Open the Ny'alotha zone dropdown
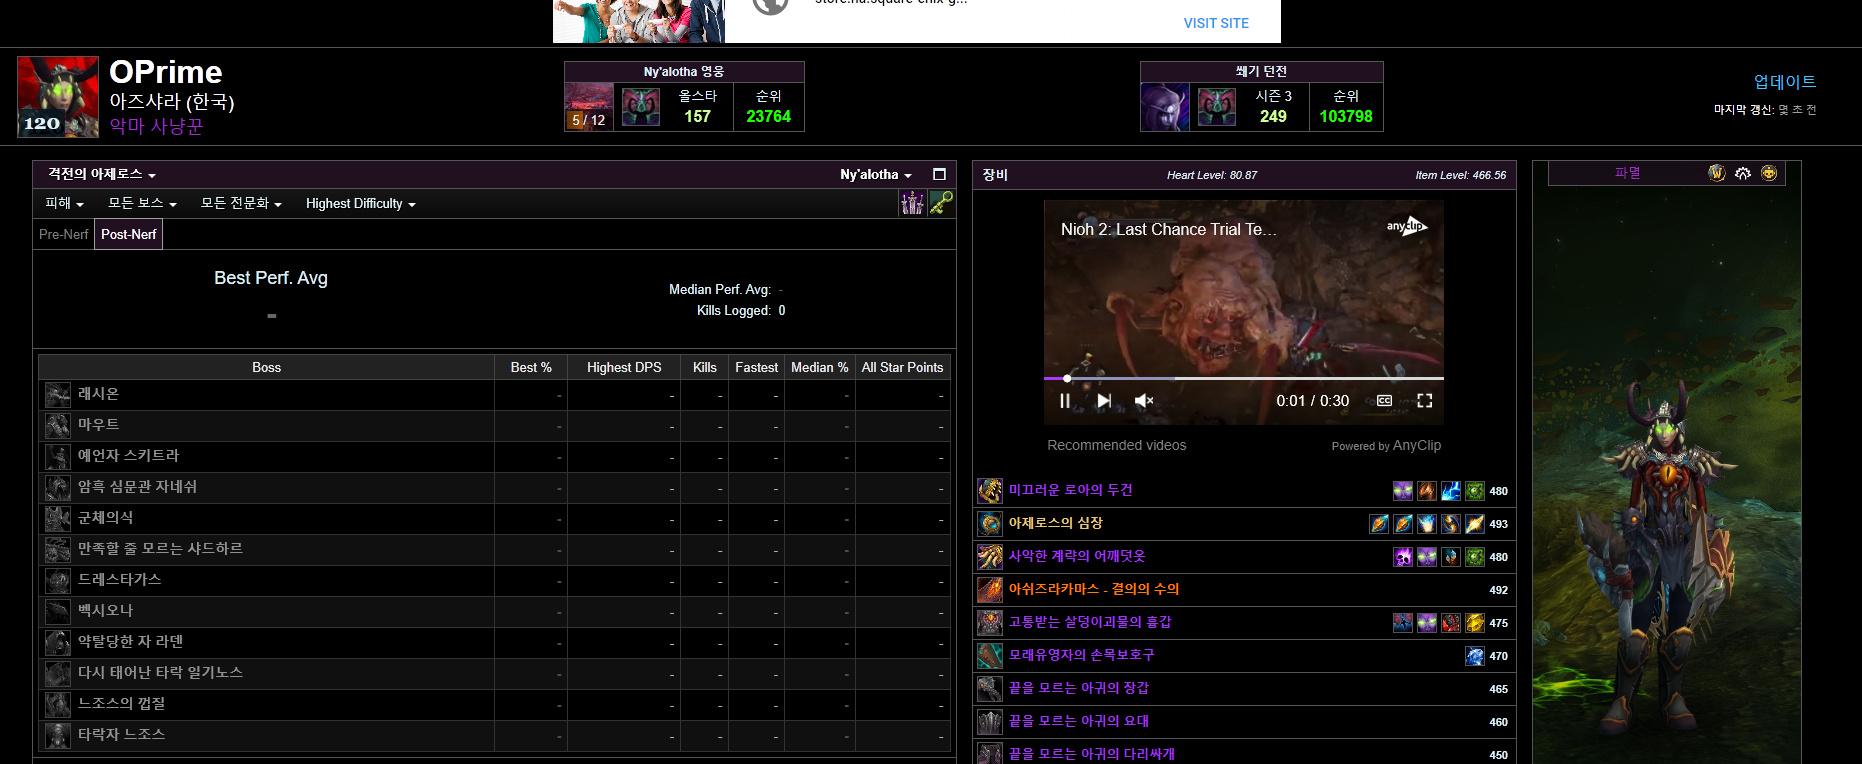Image resolution: width=1862 pixels, height=764 pixels. pos(876,174)
